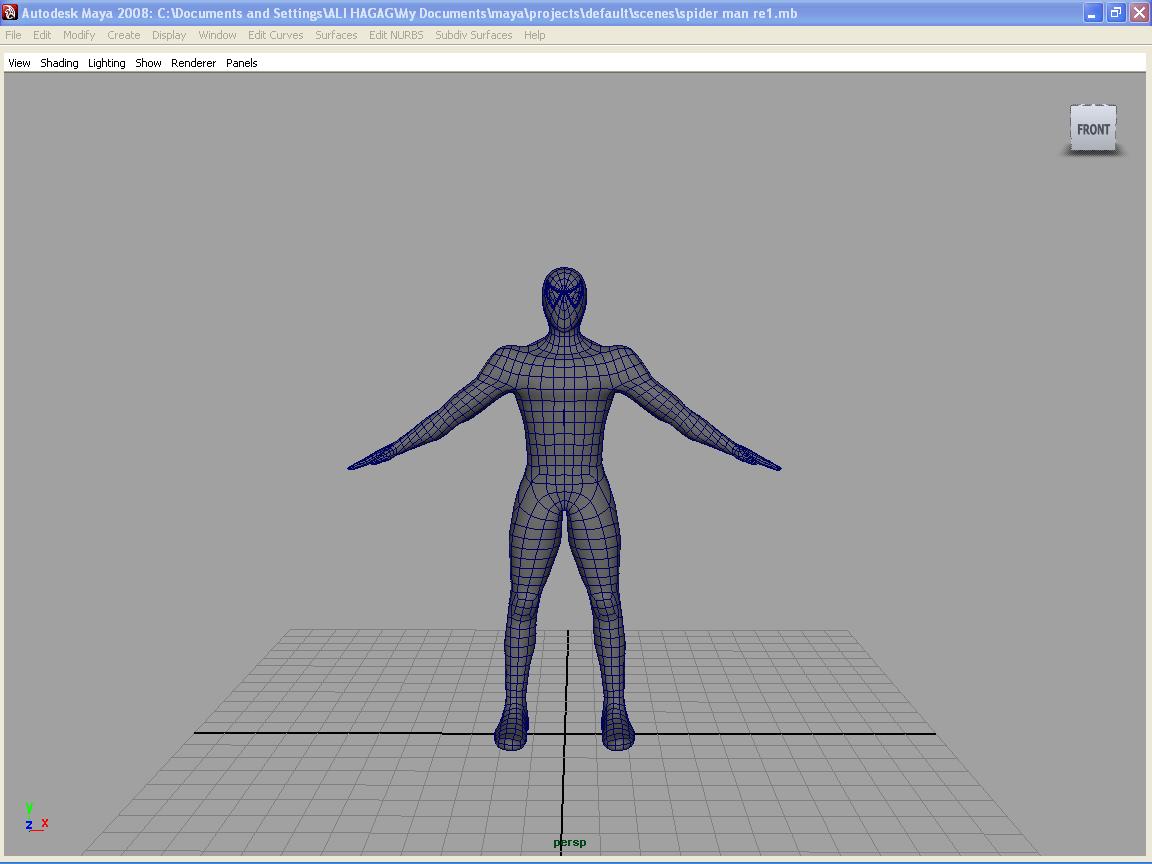The height and width of the screenshot is (864, 1152).
Task: Open the Window menu
Action: pos(217,35)
